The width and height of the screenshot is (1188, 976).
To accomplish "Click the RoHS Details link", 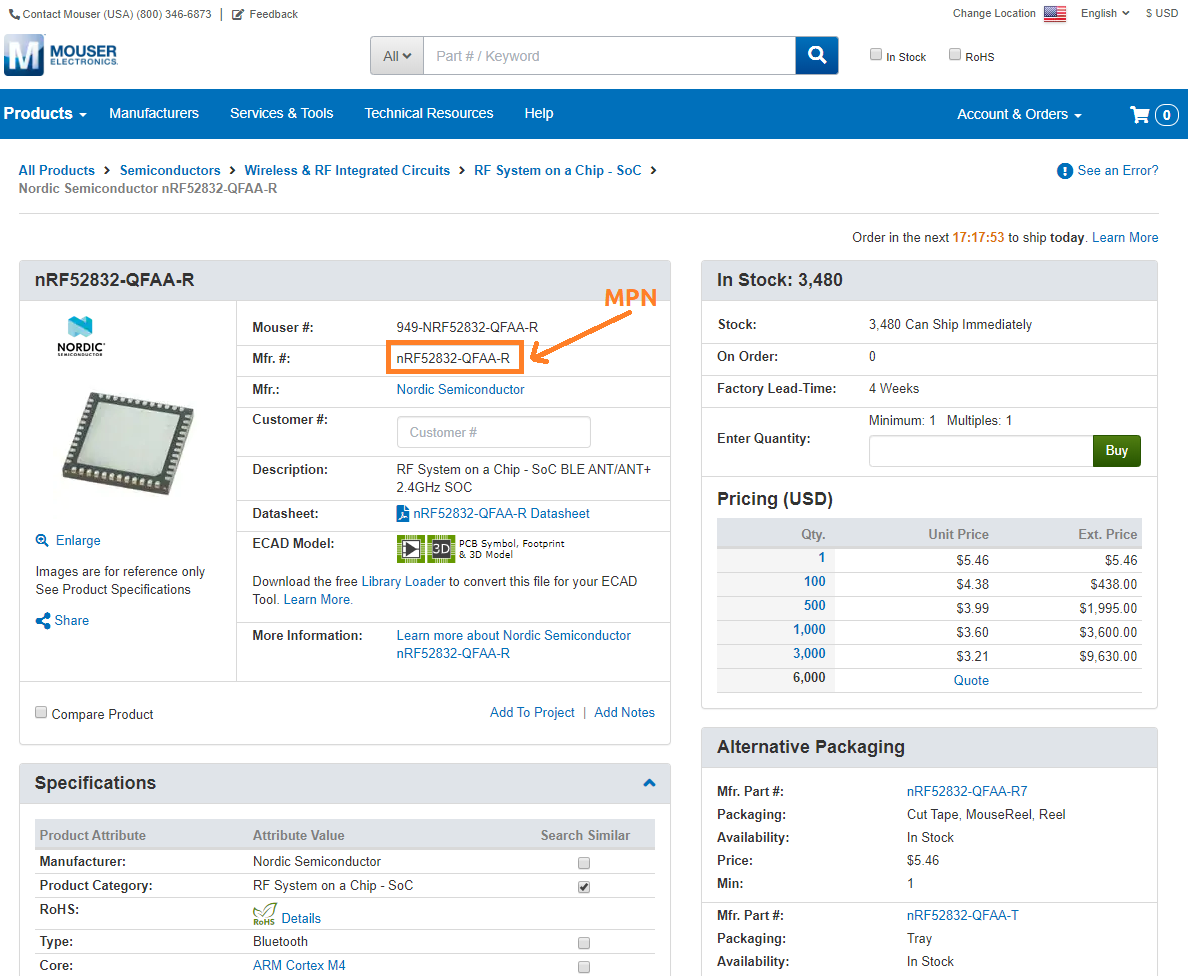I will (301, 919).
